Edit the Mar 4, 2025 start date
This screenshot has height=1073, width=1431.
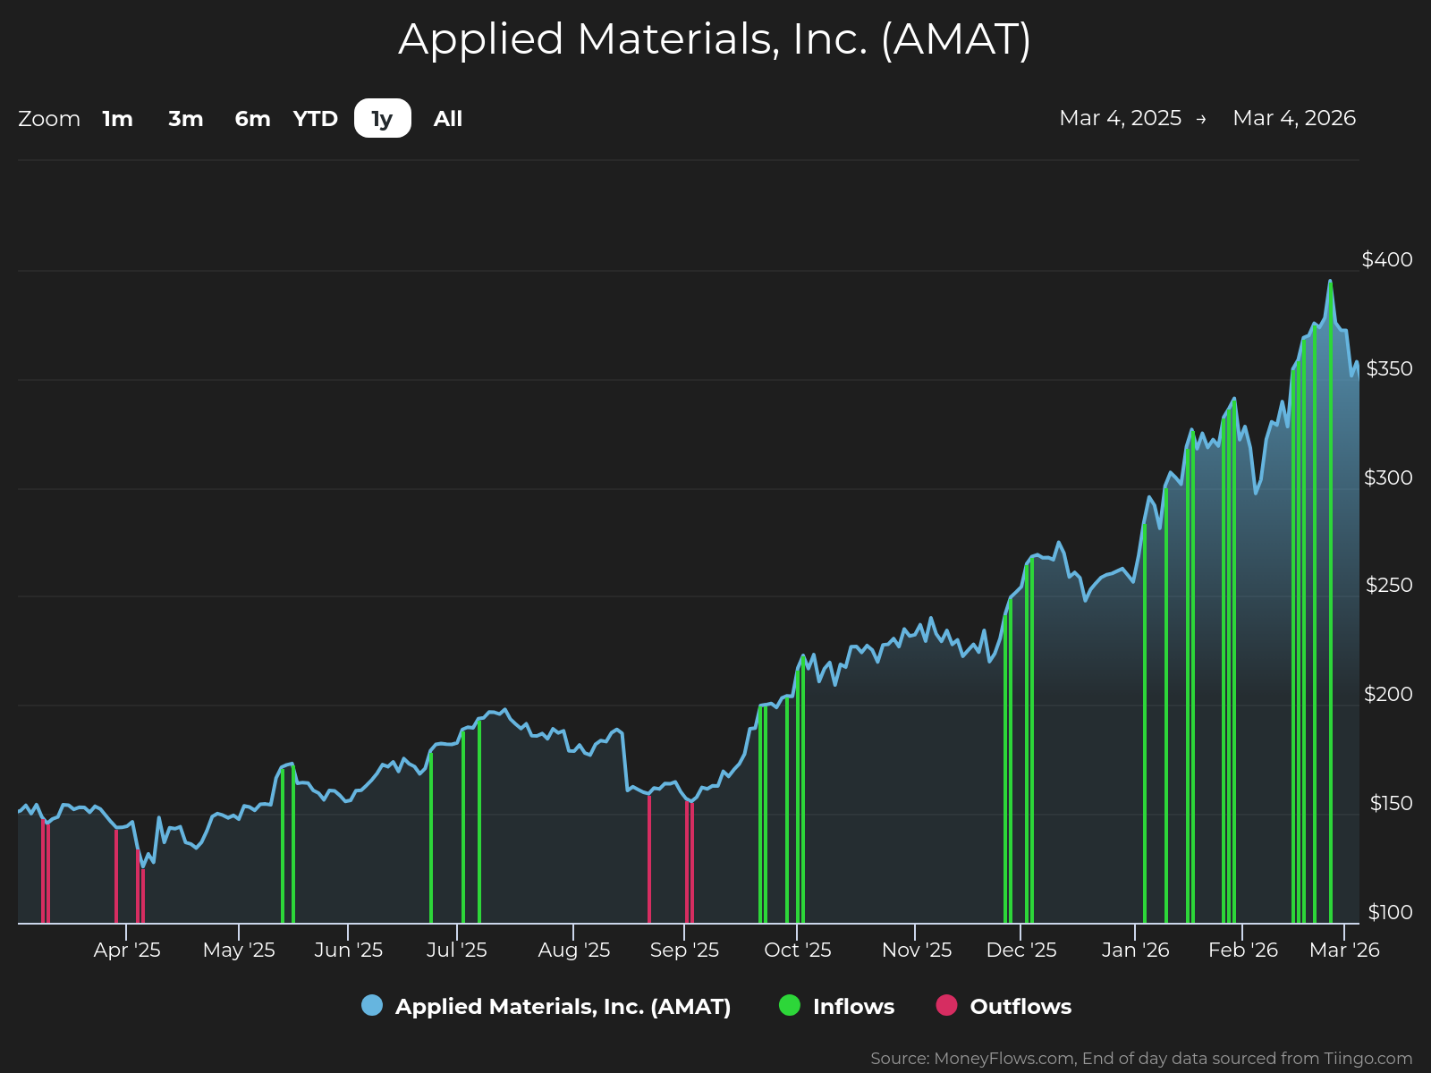(x=1120, y=118)
